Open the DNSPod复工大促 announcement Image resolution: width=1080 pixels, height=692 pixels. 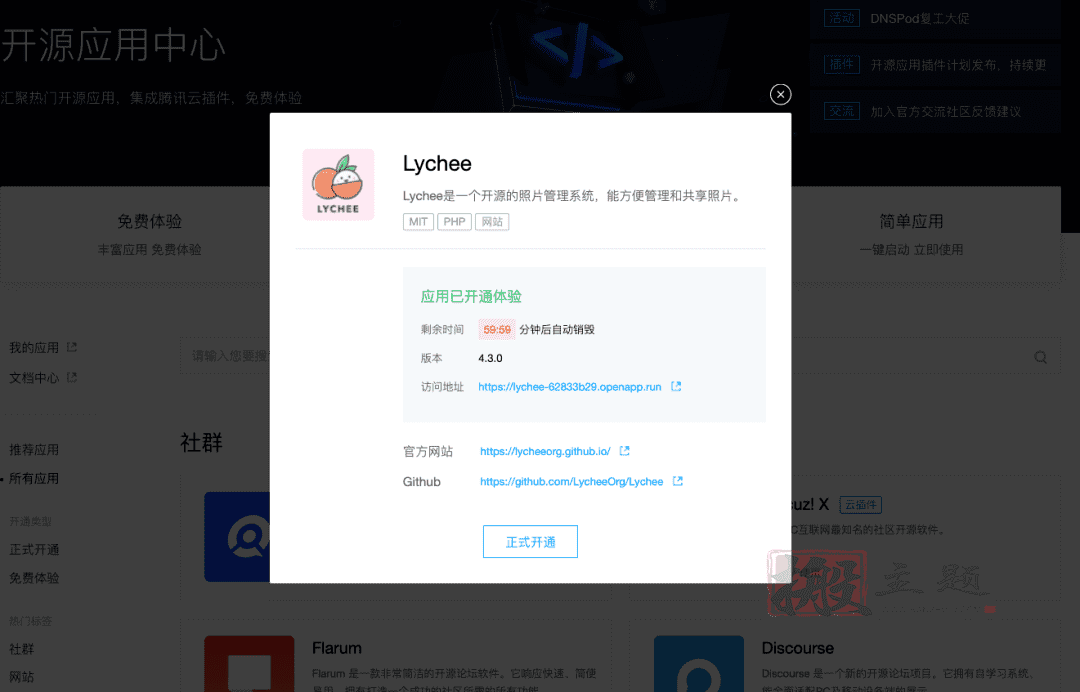pos(920,19)
